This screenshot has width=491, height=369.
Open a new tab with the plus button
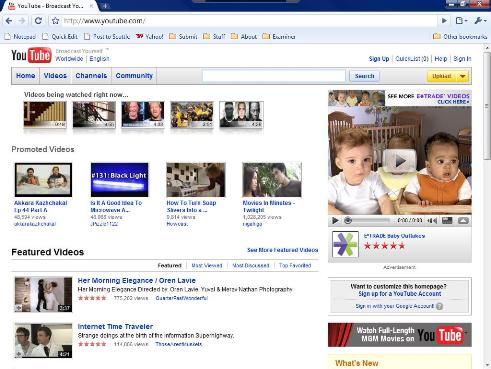[x=105, y=6]
